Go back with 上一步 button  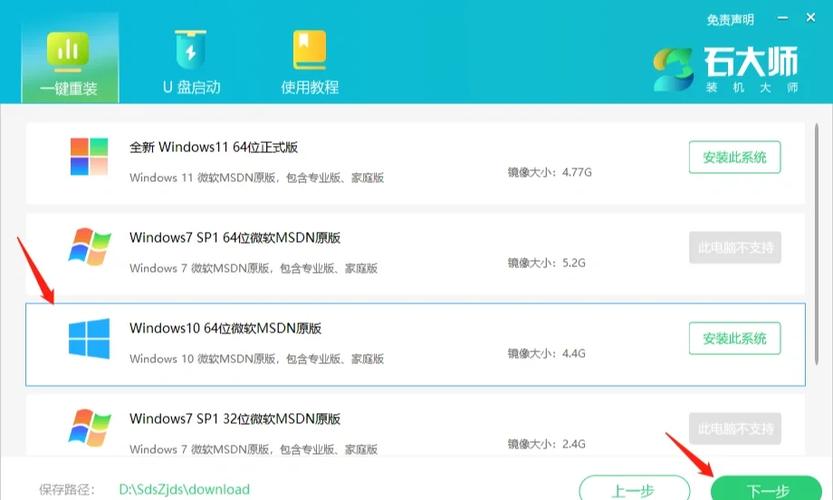pos(634,489)
